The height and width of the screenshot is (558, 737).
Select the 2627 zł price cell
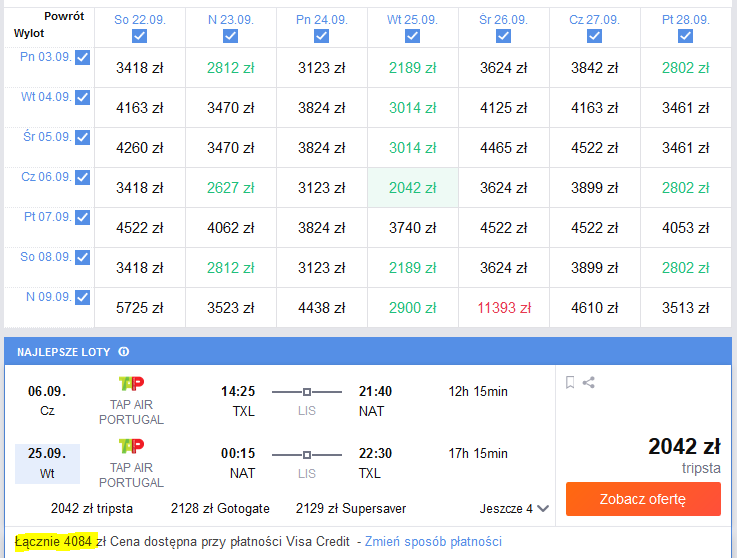click(230, 188)
